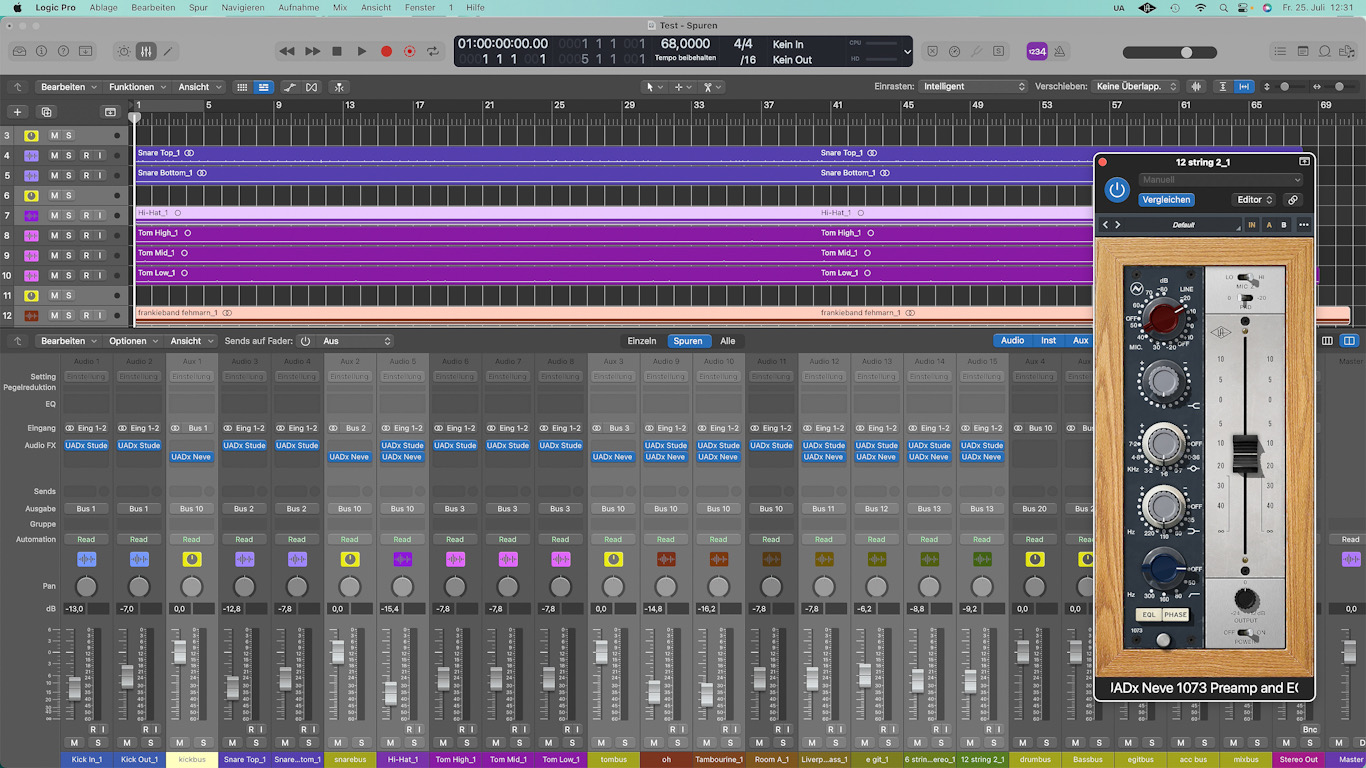The width and height of the screenshot is (1366, 768).
Task: Toggle the Cycle loop button
Action: (x=433, y=51)
